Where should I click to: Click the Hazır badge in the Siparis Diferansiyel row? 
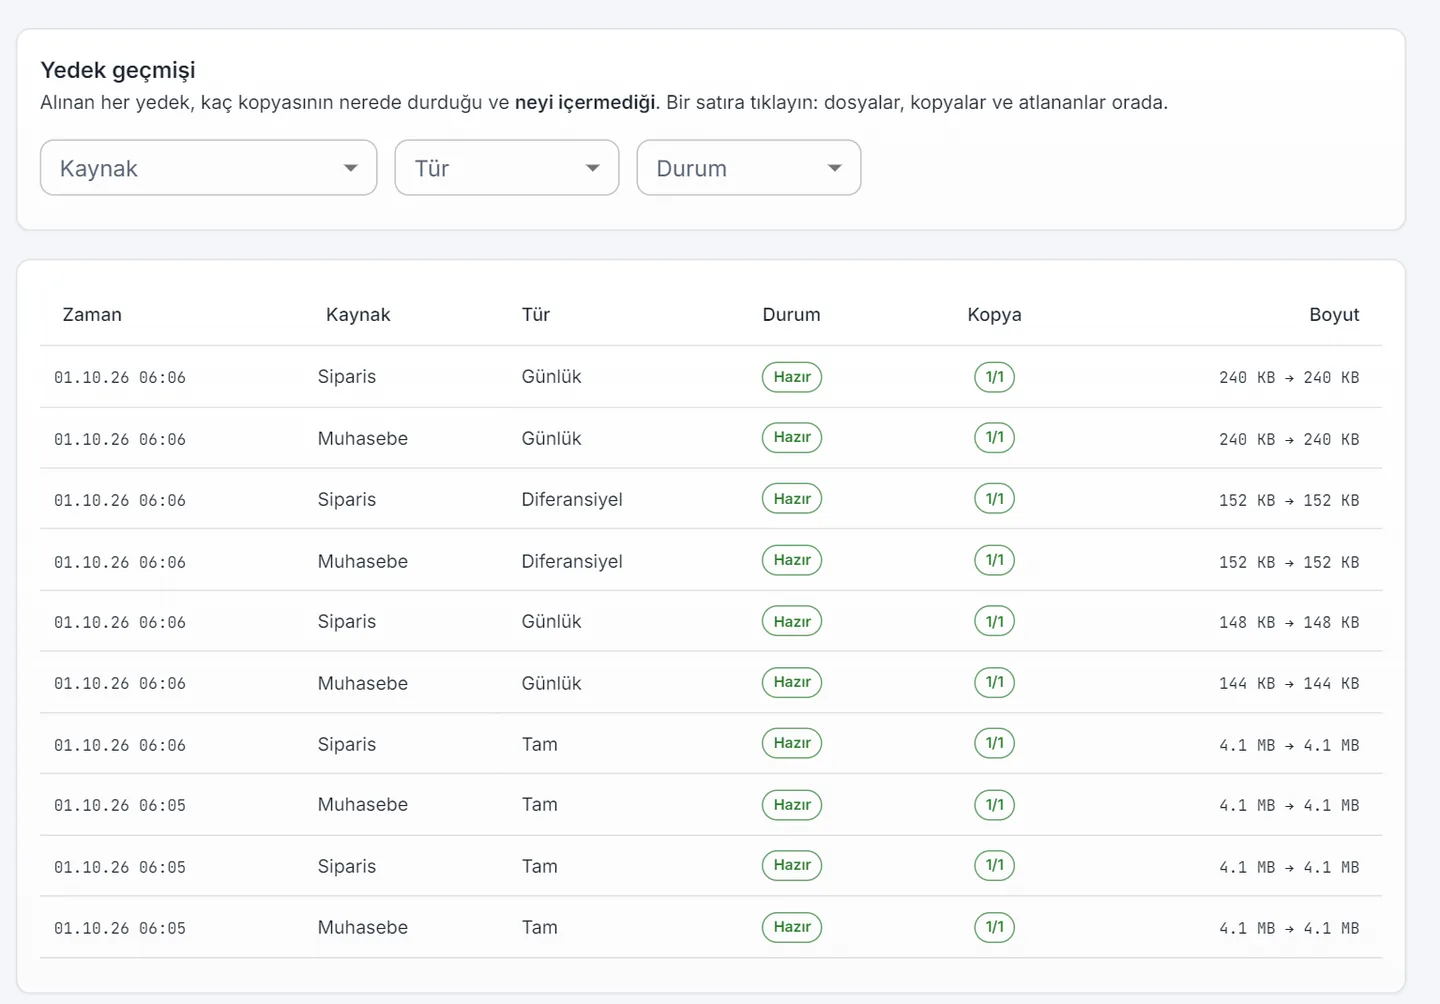(792, 499)
